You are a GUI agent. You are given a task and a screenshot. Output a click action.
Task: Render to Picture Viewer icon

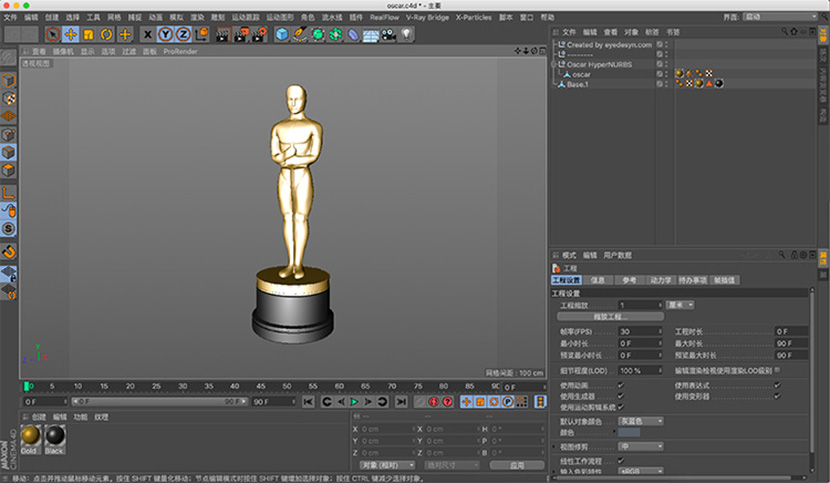coord(241,34)
